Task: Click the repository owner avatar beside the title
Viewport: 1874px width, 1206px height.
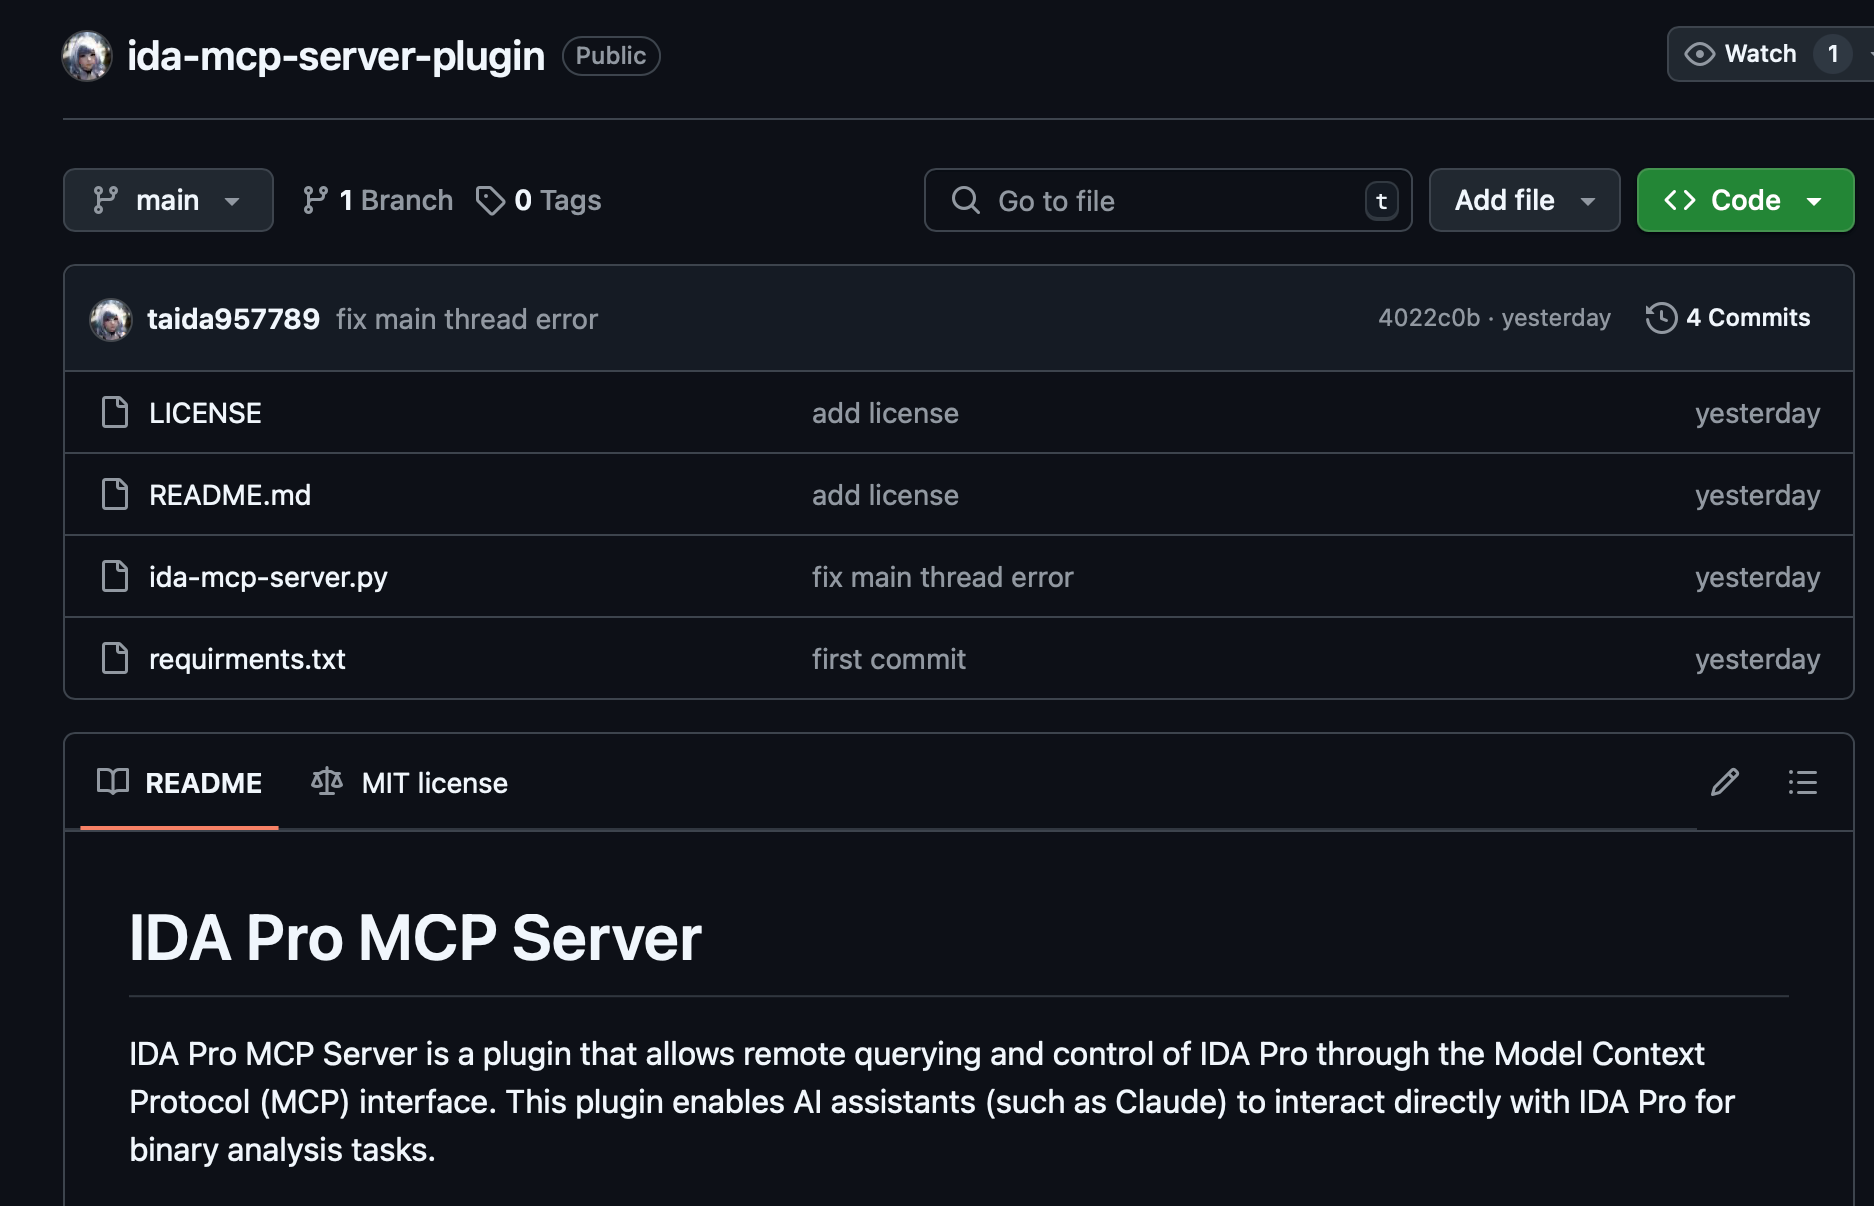Action: coord(87,56)
